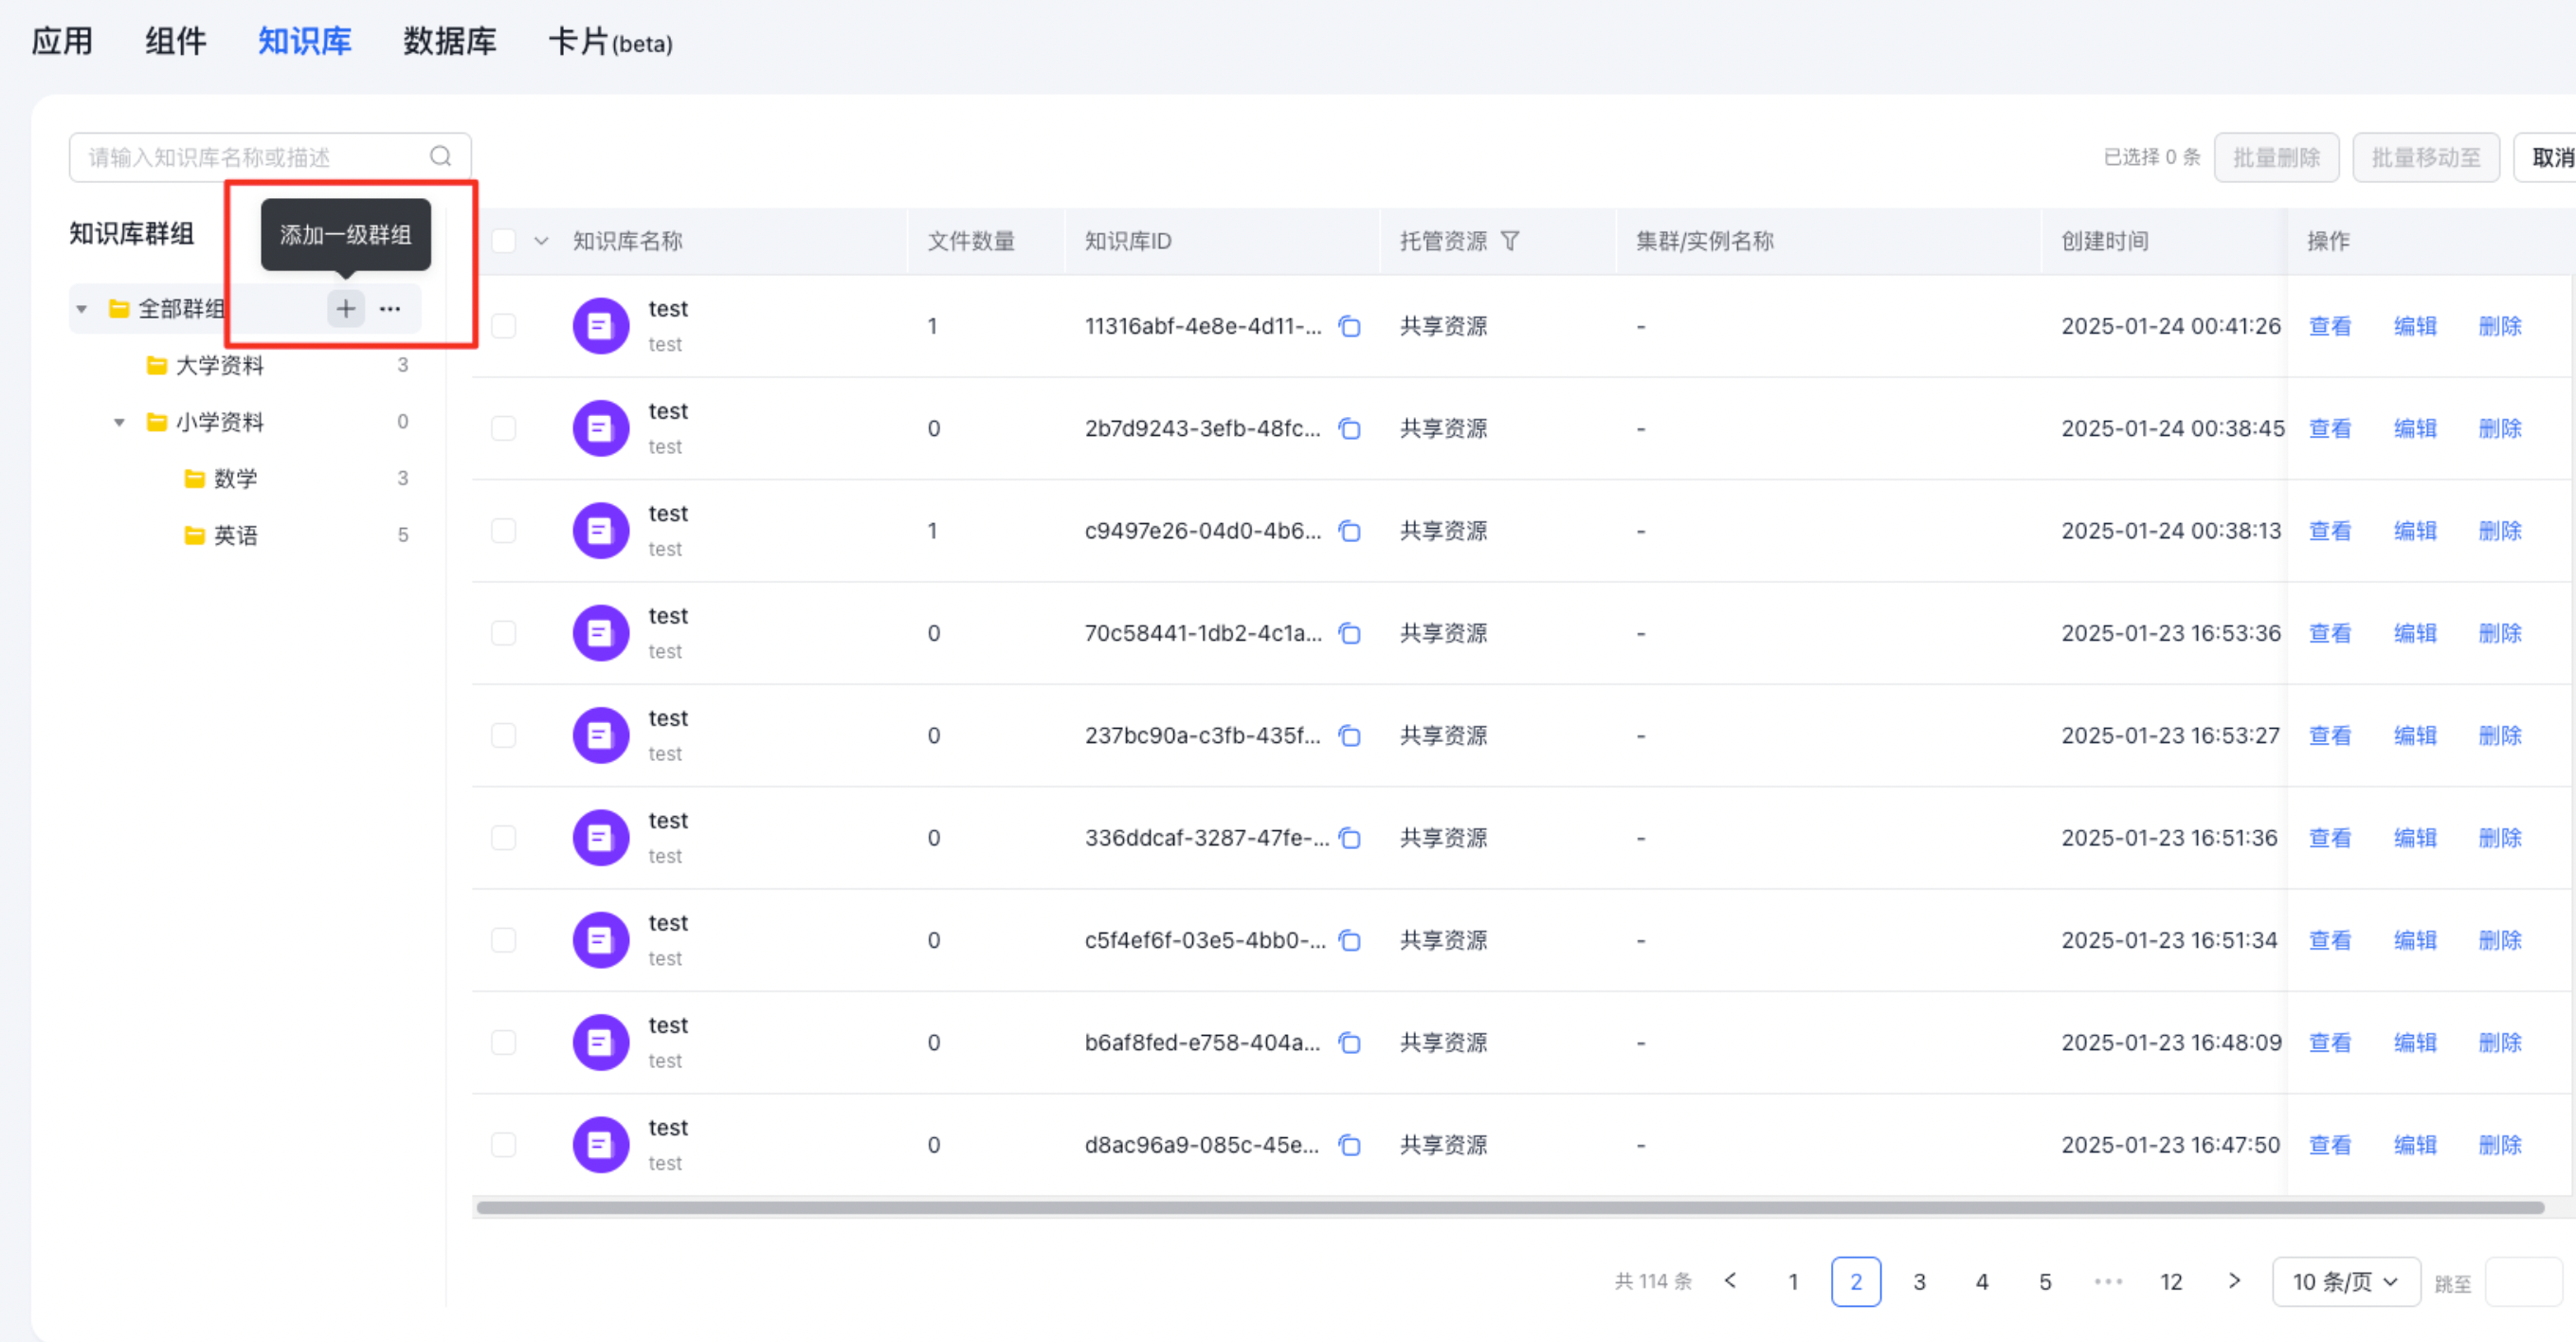Open the 卡片(beta) tab
This screenshot has height=1342, width=2576.
611,41
